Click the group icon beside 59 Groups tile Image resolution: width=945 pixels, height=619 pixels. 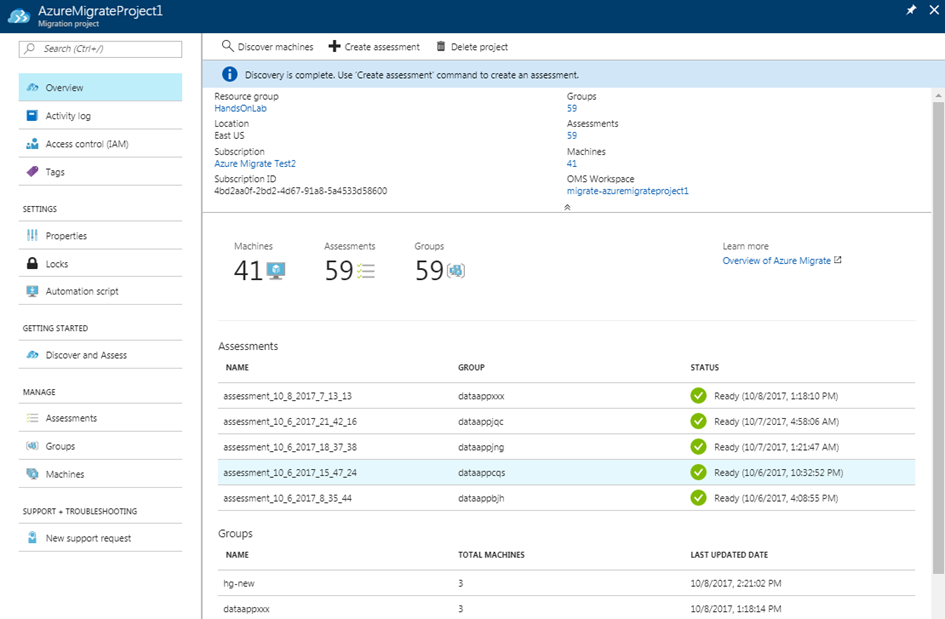(x=456, y=271)
